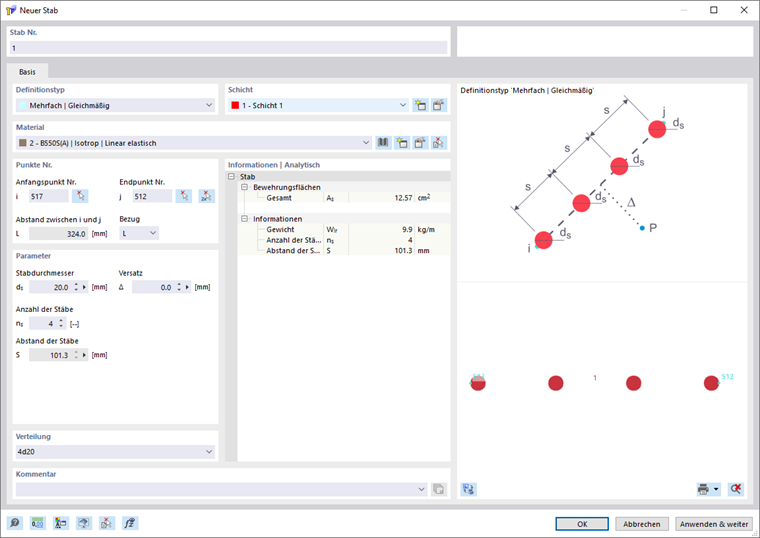Open the Versatz arrow menu
The image size is (760, 538).
(x=187, y=287)
